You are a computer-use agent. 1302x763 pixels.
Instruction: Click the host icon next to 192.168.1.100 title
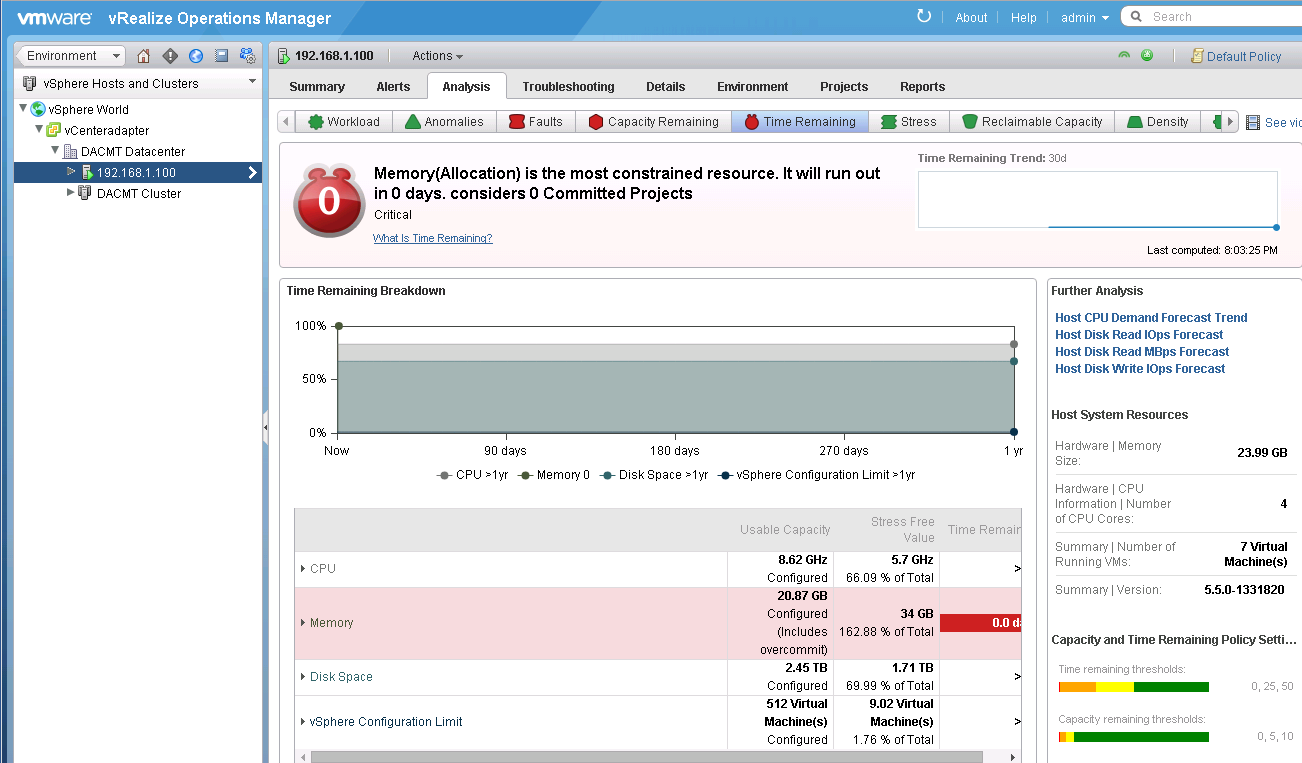click(284, 56)
